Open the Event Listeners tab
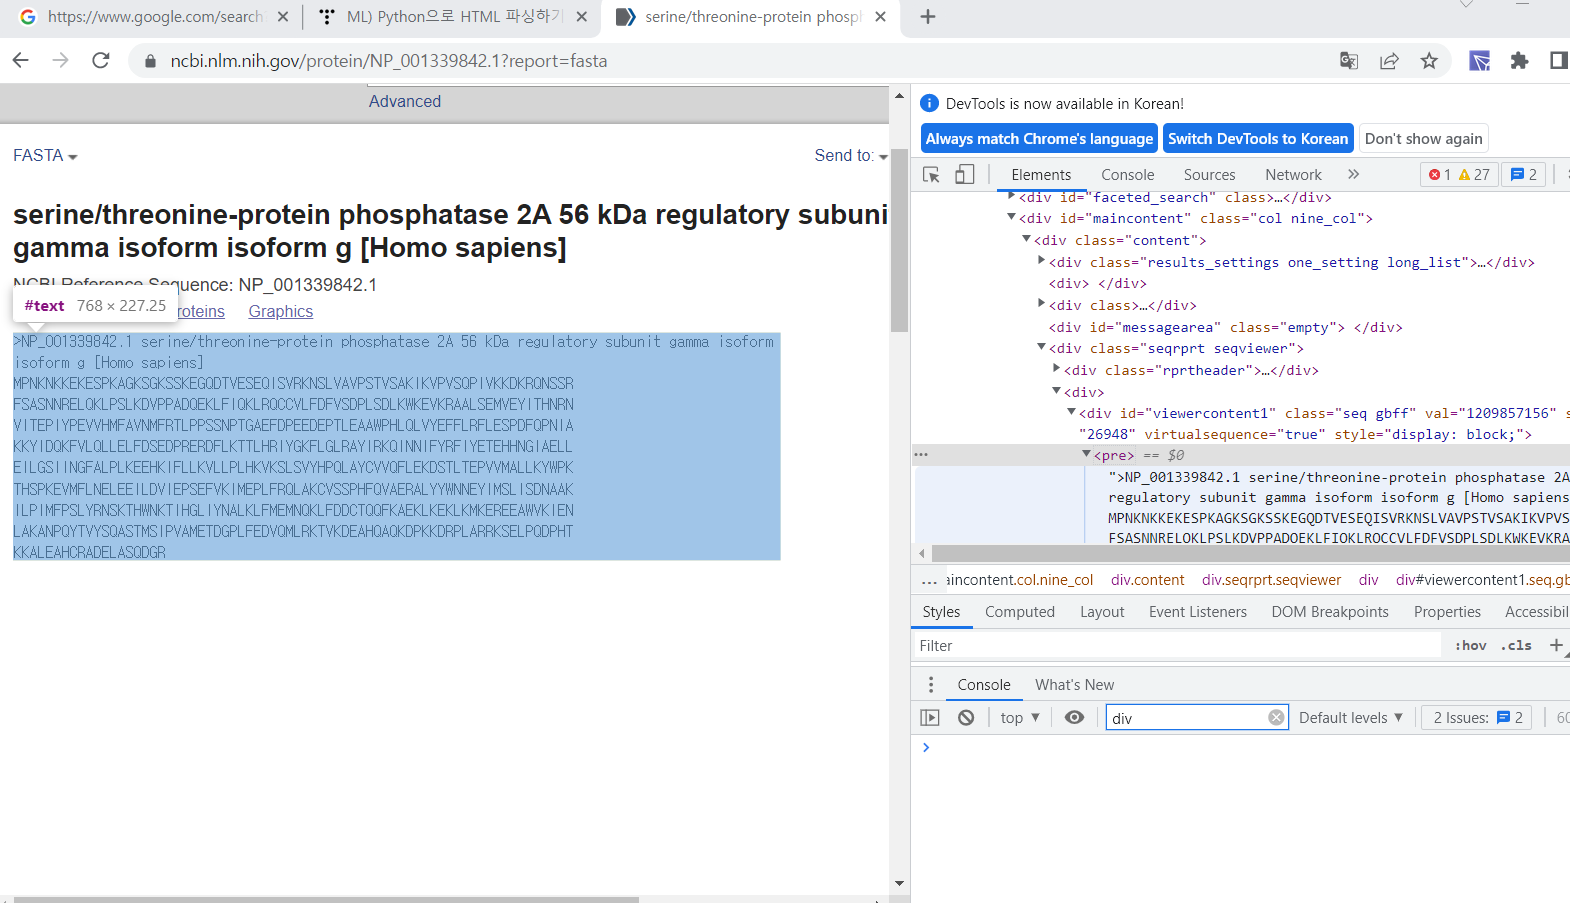This screenshot has width=1570, height=903. (1198, 612)
